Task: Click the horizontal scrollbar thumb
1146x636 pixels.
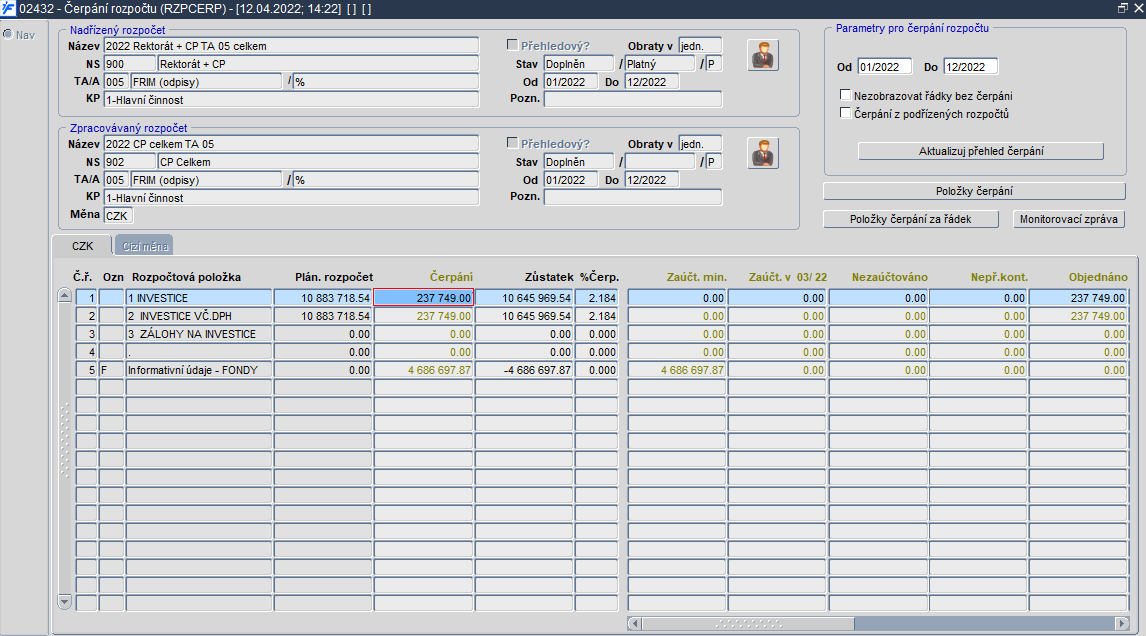Action: (748, 624)
